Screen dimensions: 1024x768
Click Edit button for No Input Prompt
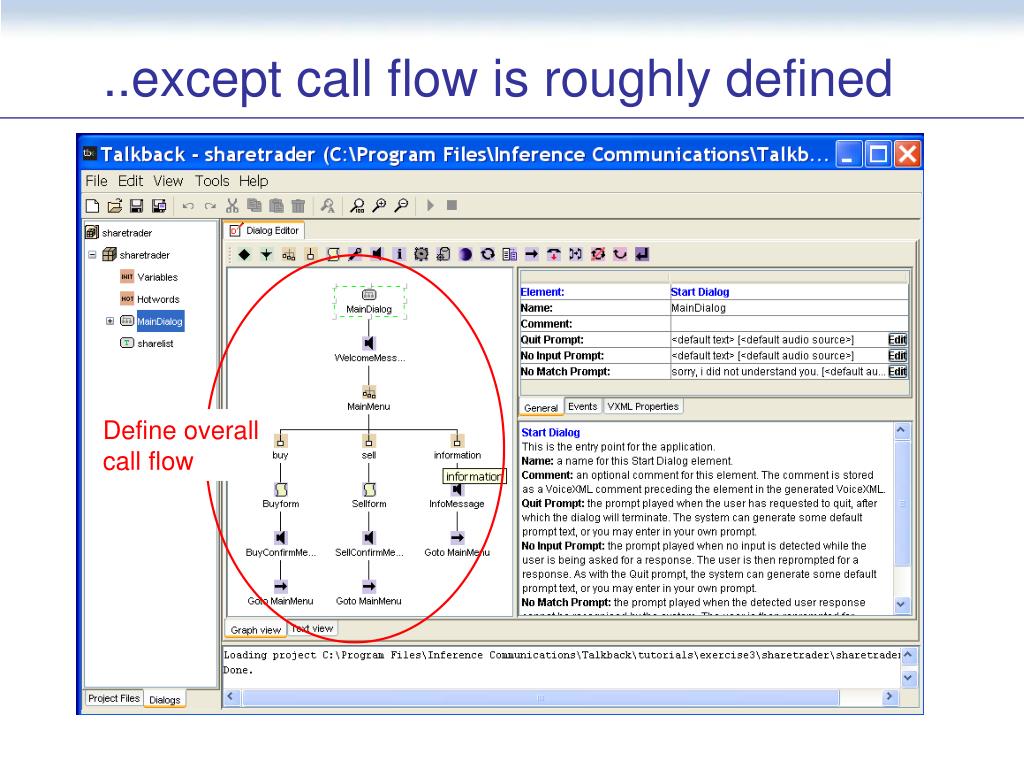coord(897,356)
